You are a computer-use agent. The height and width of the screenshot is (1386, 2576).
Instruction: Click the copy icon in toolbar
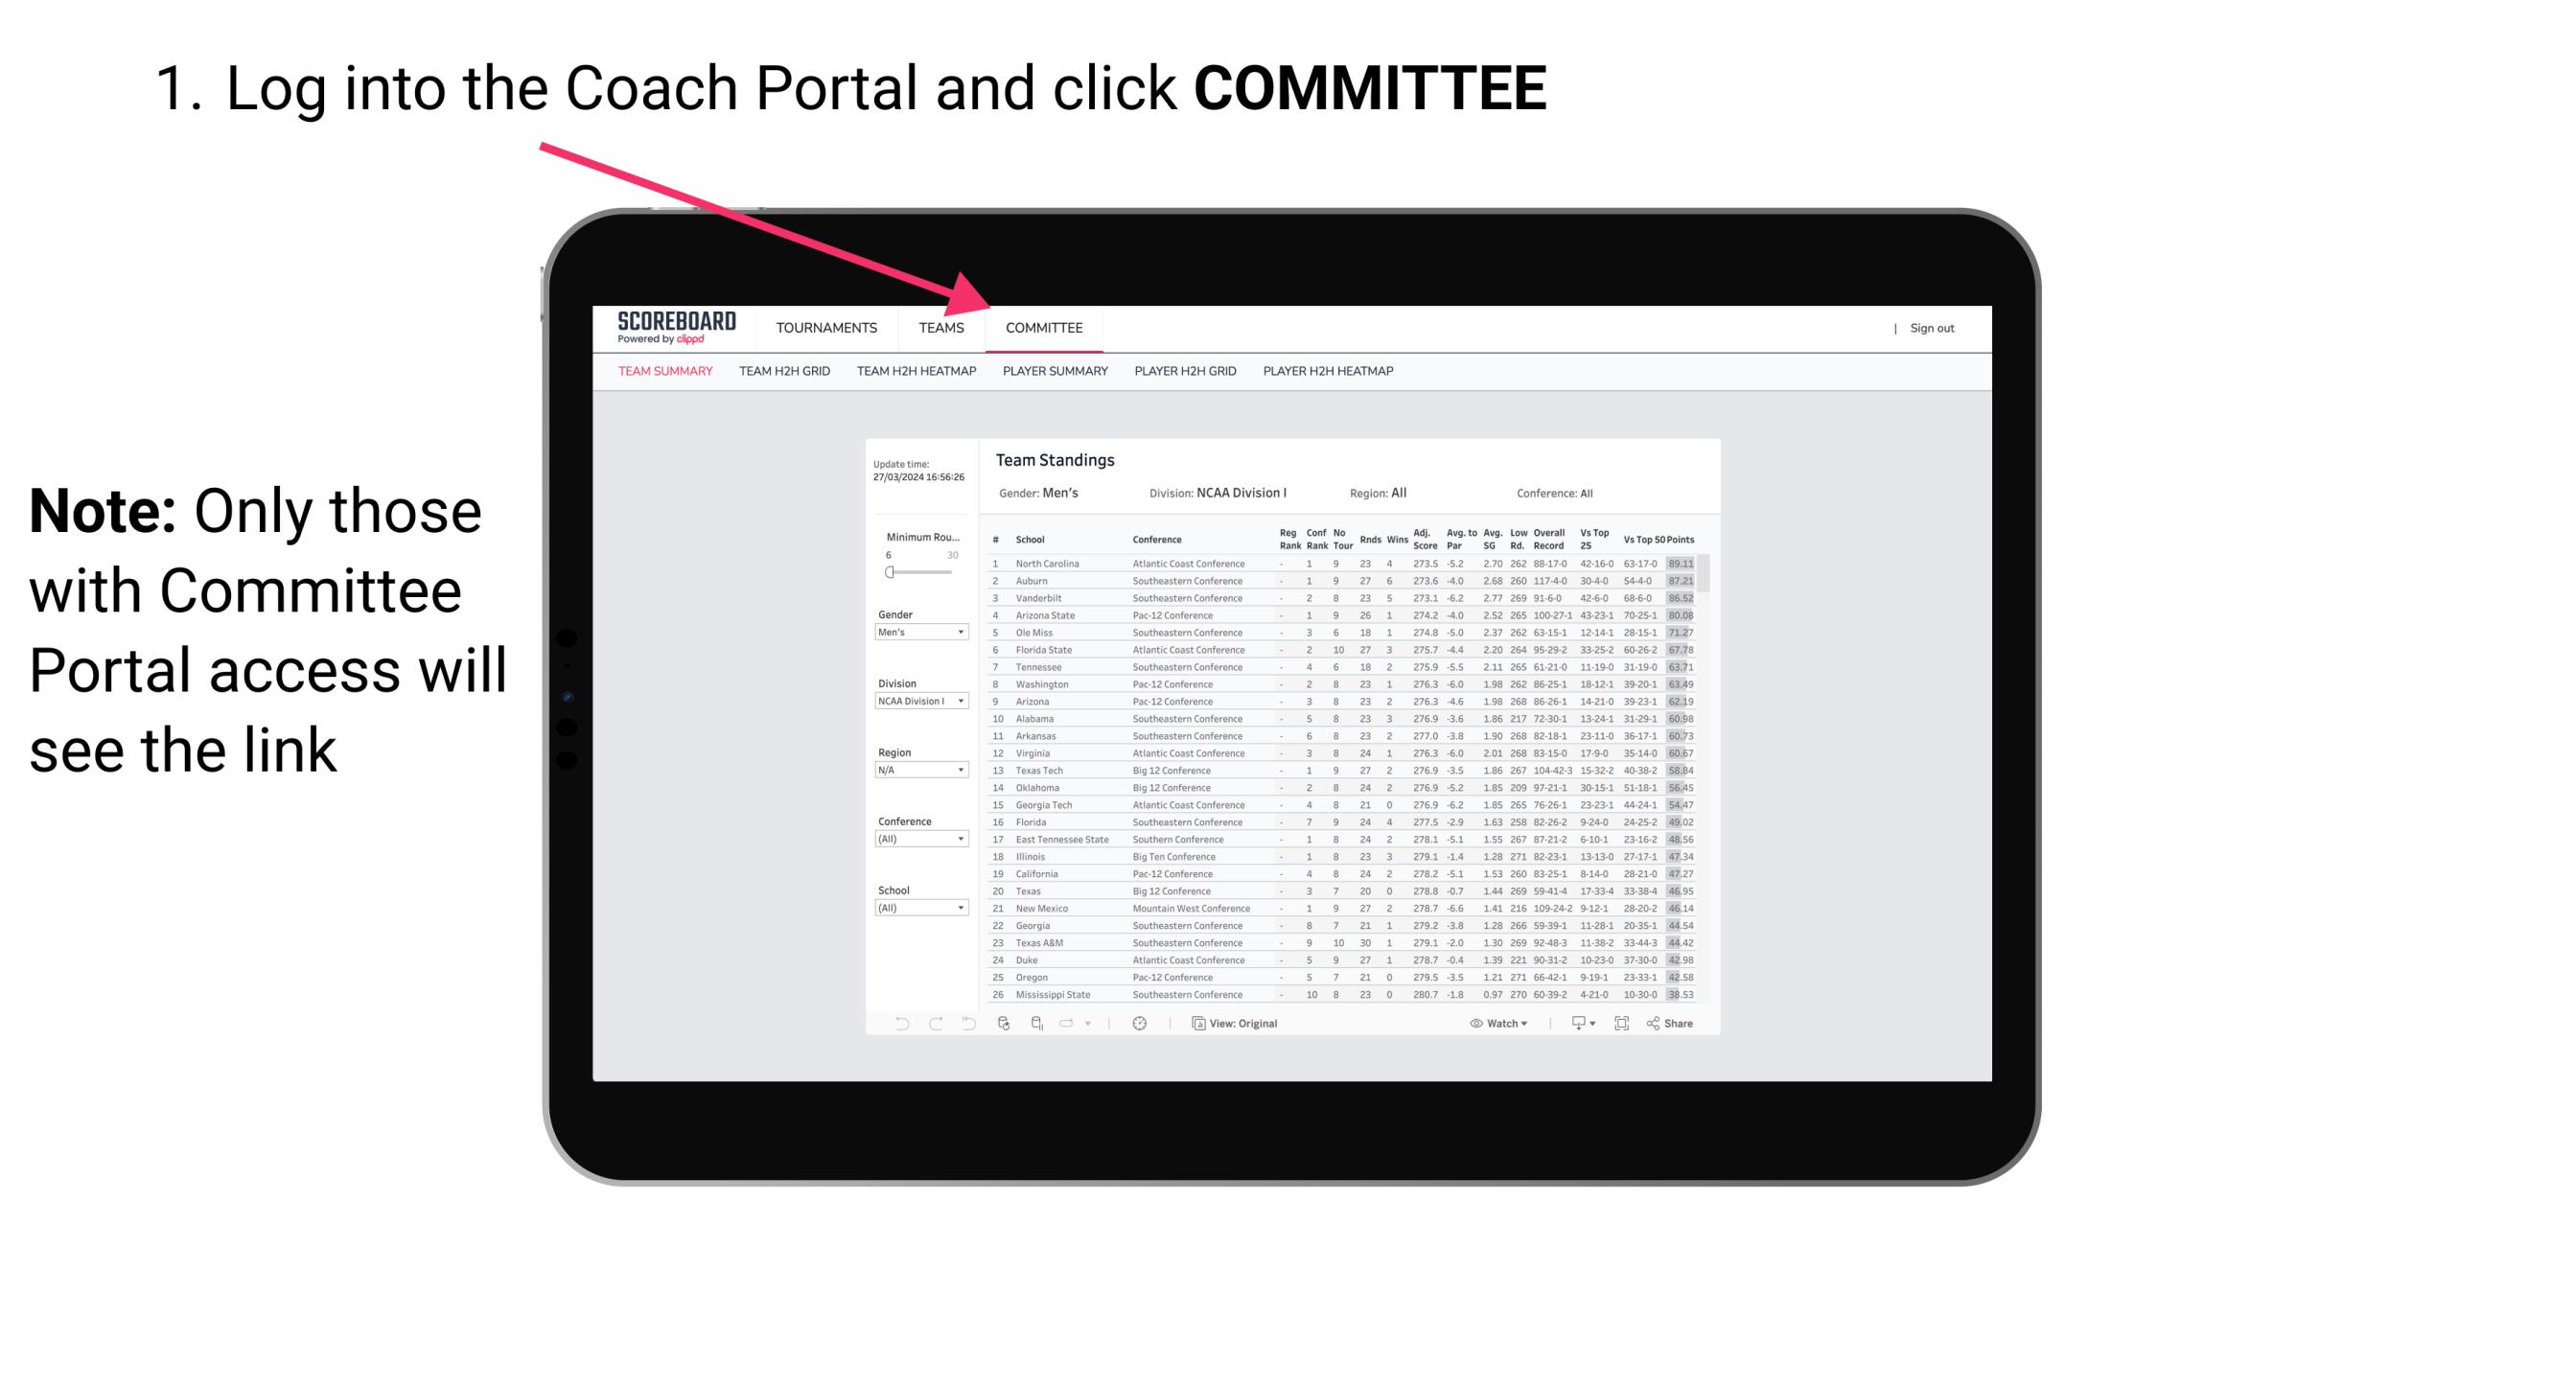(1195, 1024)
